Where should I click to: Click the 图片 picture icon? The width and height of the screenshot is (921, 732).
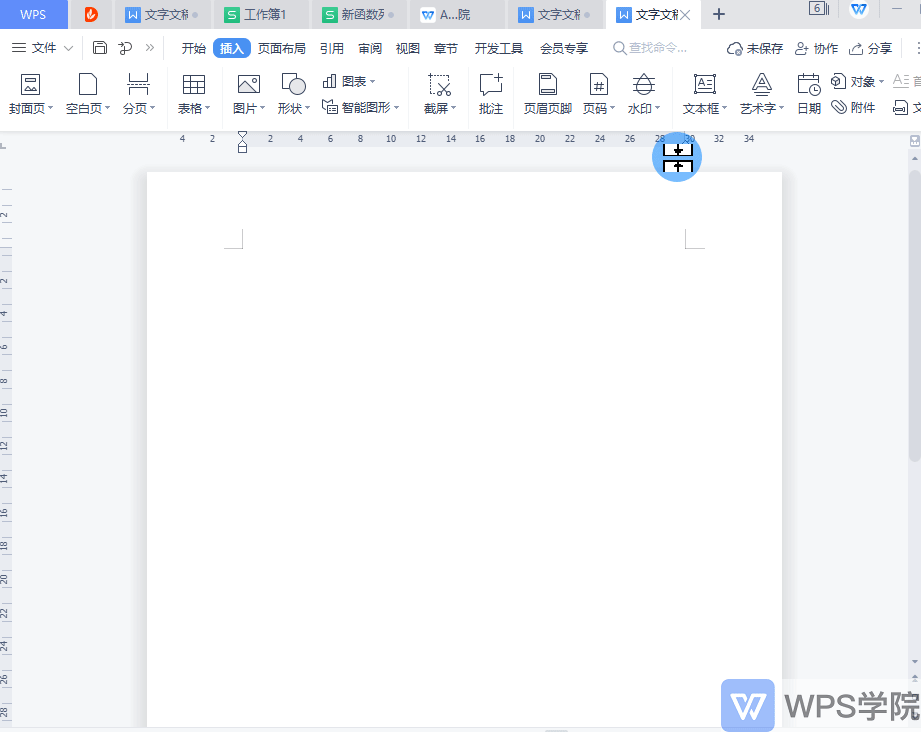coord(248,85)
